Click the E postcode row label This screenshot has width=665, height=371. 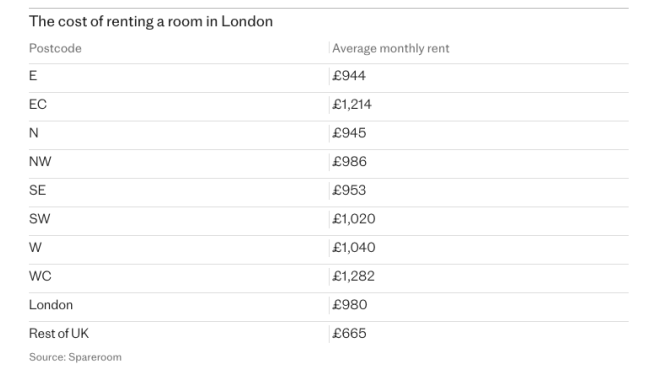tap(33, 75)
